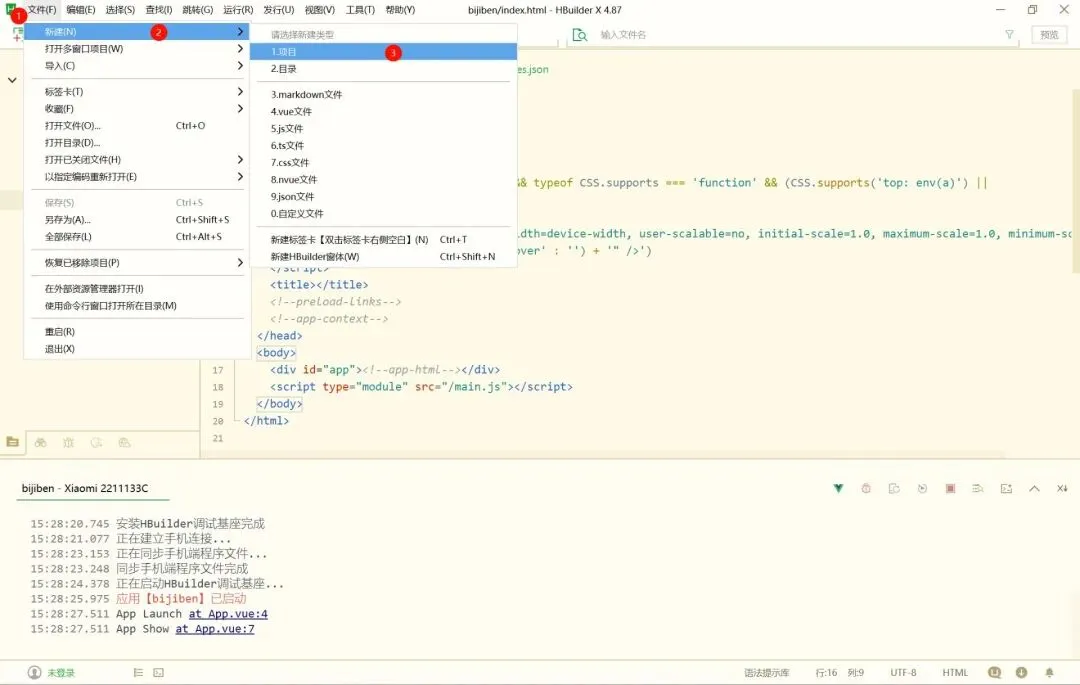
Task: Choose 3.markdown文件 option
Action: [384, 94]
